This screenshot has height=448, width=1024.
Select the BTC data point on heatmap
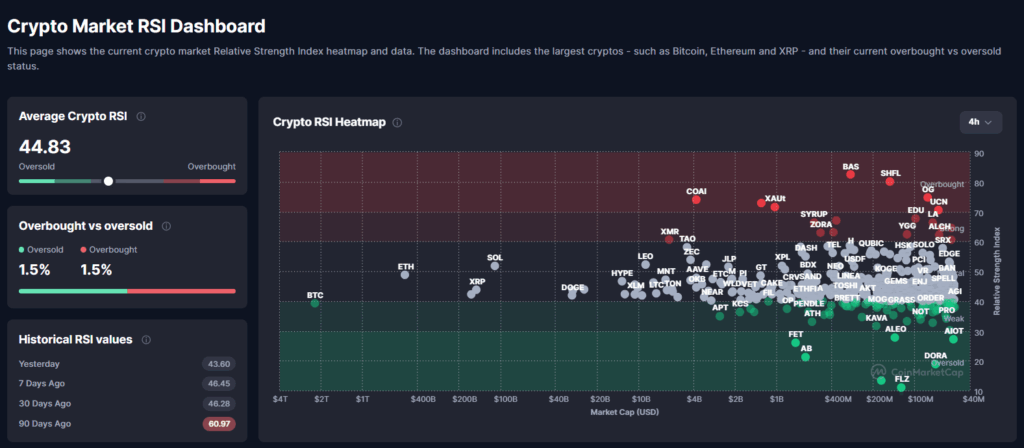(315, 303)
